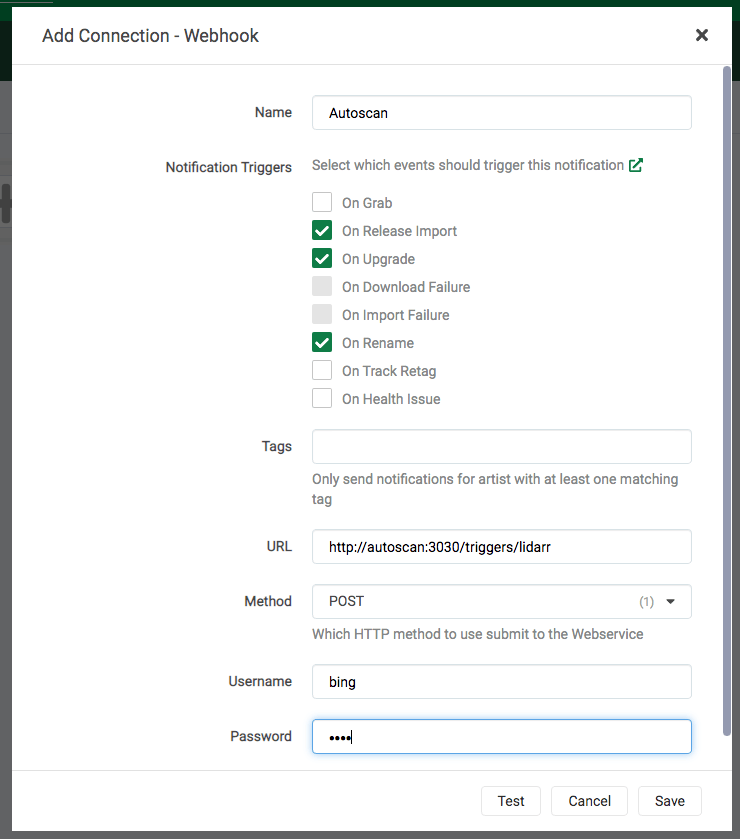Toggle the On Download Failure checkbox

tap(322, 287)
